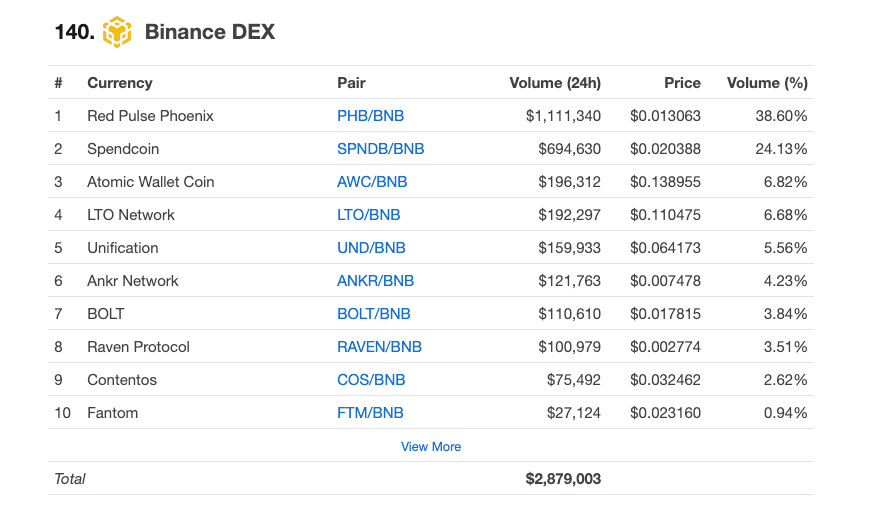Click the 6.82% volume share

[785, 182]
